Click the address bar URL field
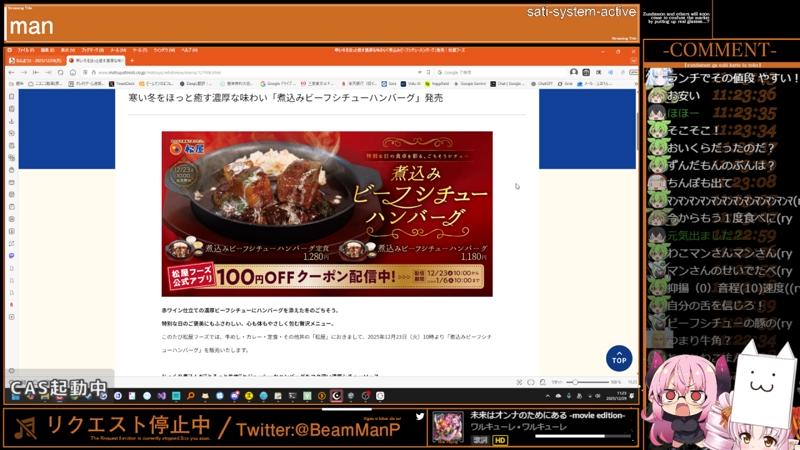Viewport: 800px width, 450px height. pyautogui.click(x=255, y=72)
